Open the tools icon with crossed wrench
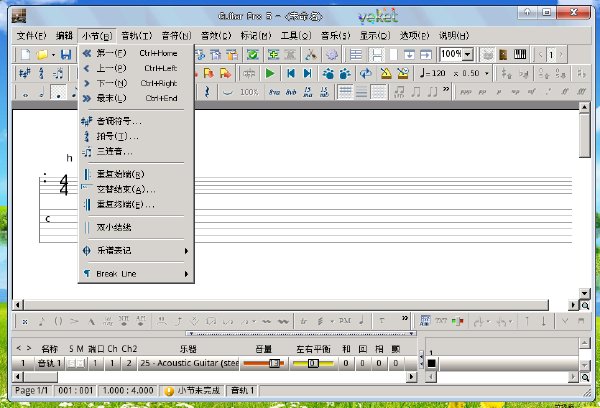 pos(311,55)
